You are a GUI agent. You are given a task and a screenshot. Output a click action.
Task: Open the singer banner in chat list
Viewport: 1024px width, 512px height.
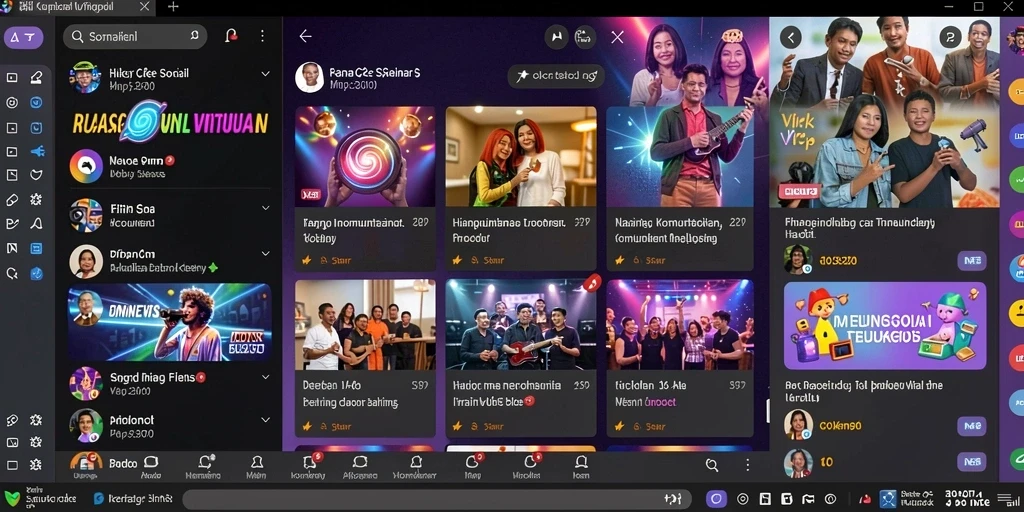tap(170, 323)
